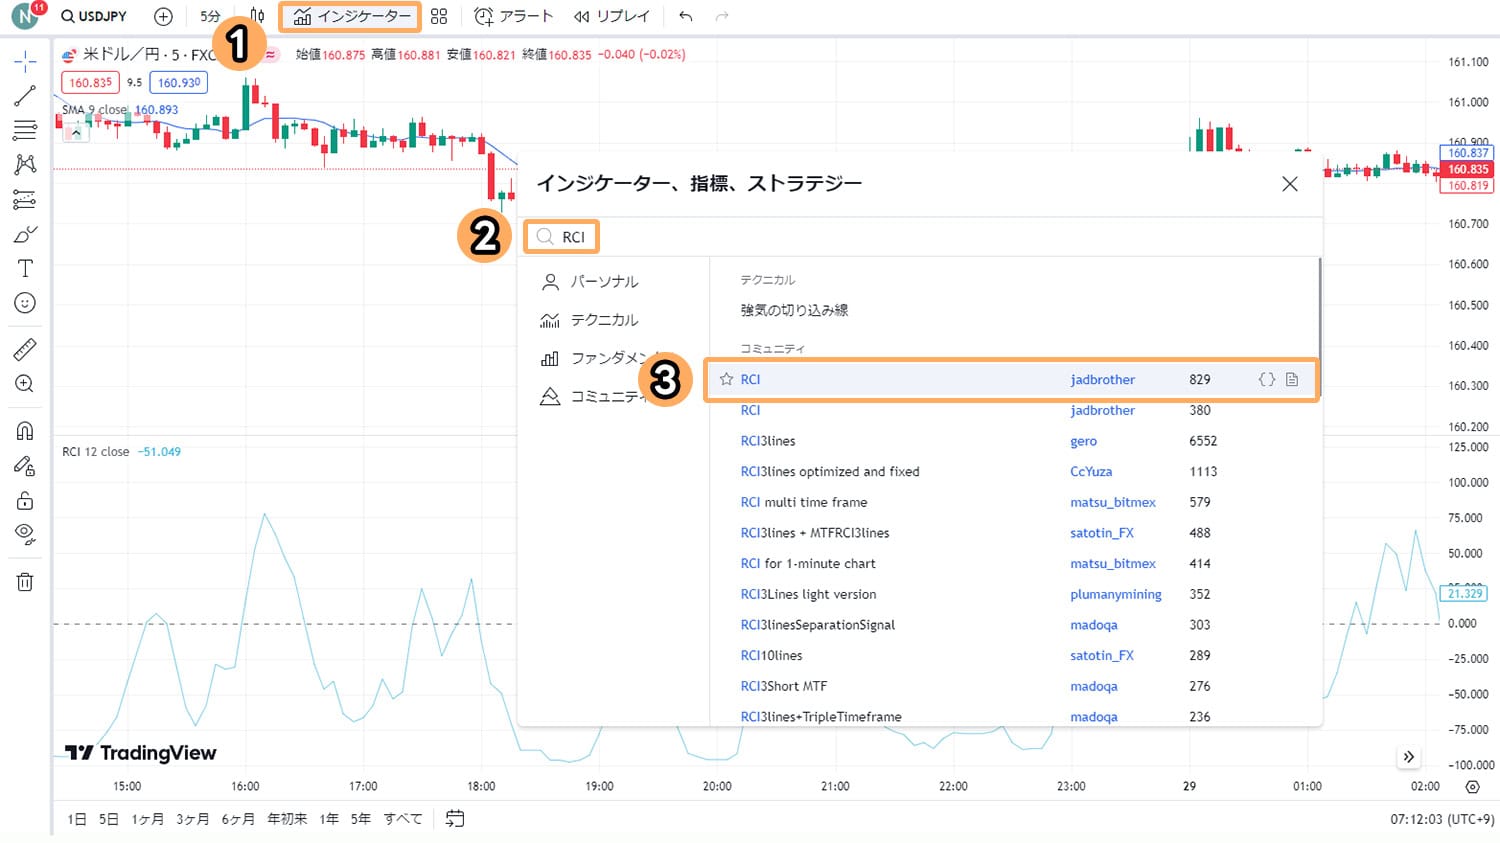The height and width of the screenshot is (843, 1500).
Task: Open the chart patterns tool
Action: (25, 164)
